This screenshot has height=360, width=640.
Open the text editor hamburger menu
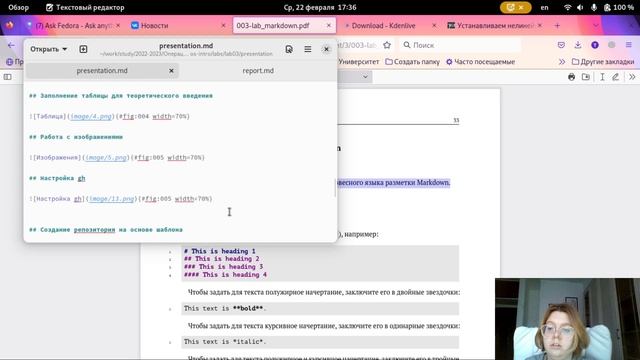click(308, 49)
